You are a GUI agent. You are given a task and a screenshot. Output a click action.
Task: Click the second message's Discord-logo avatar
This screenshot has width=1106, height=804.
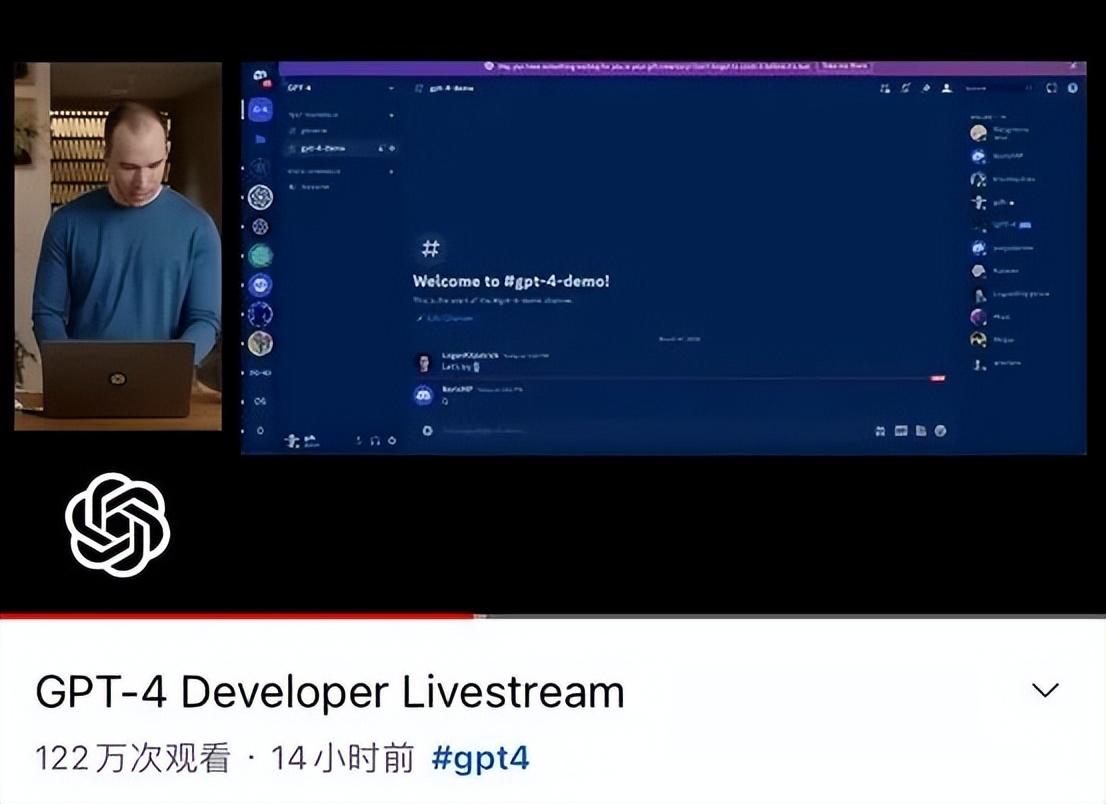pyautogui.click(x=423, y=395)
